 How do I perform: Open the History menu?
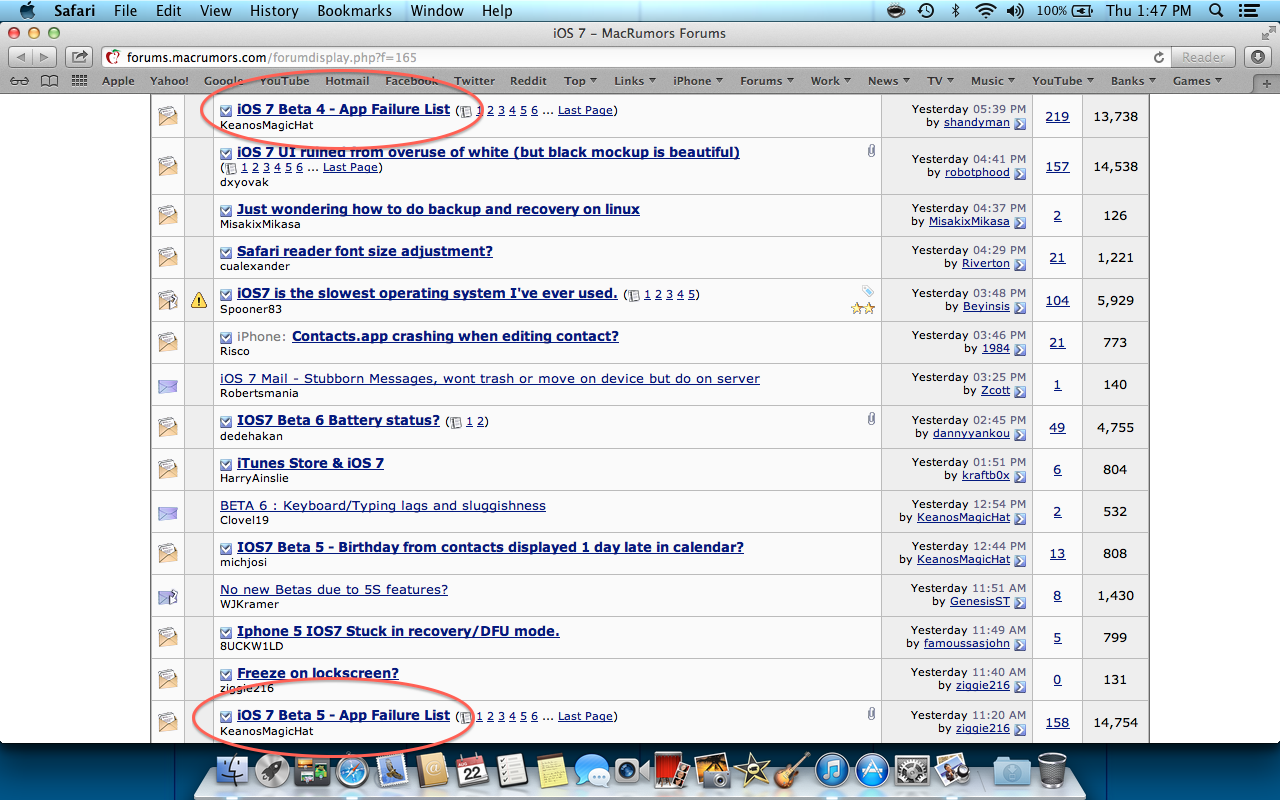[x=274, y=11]
